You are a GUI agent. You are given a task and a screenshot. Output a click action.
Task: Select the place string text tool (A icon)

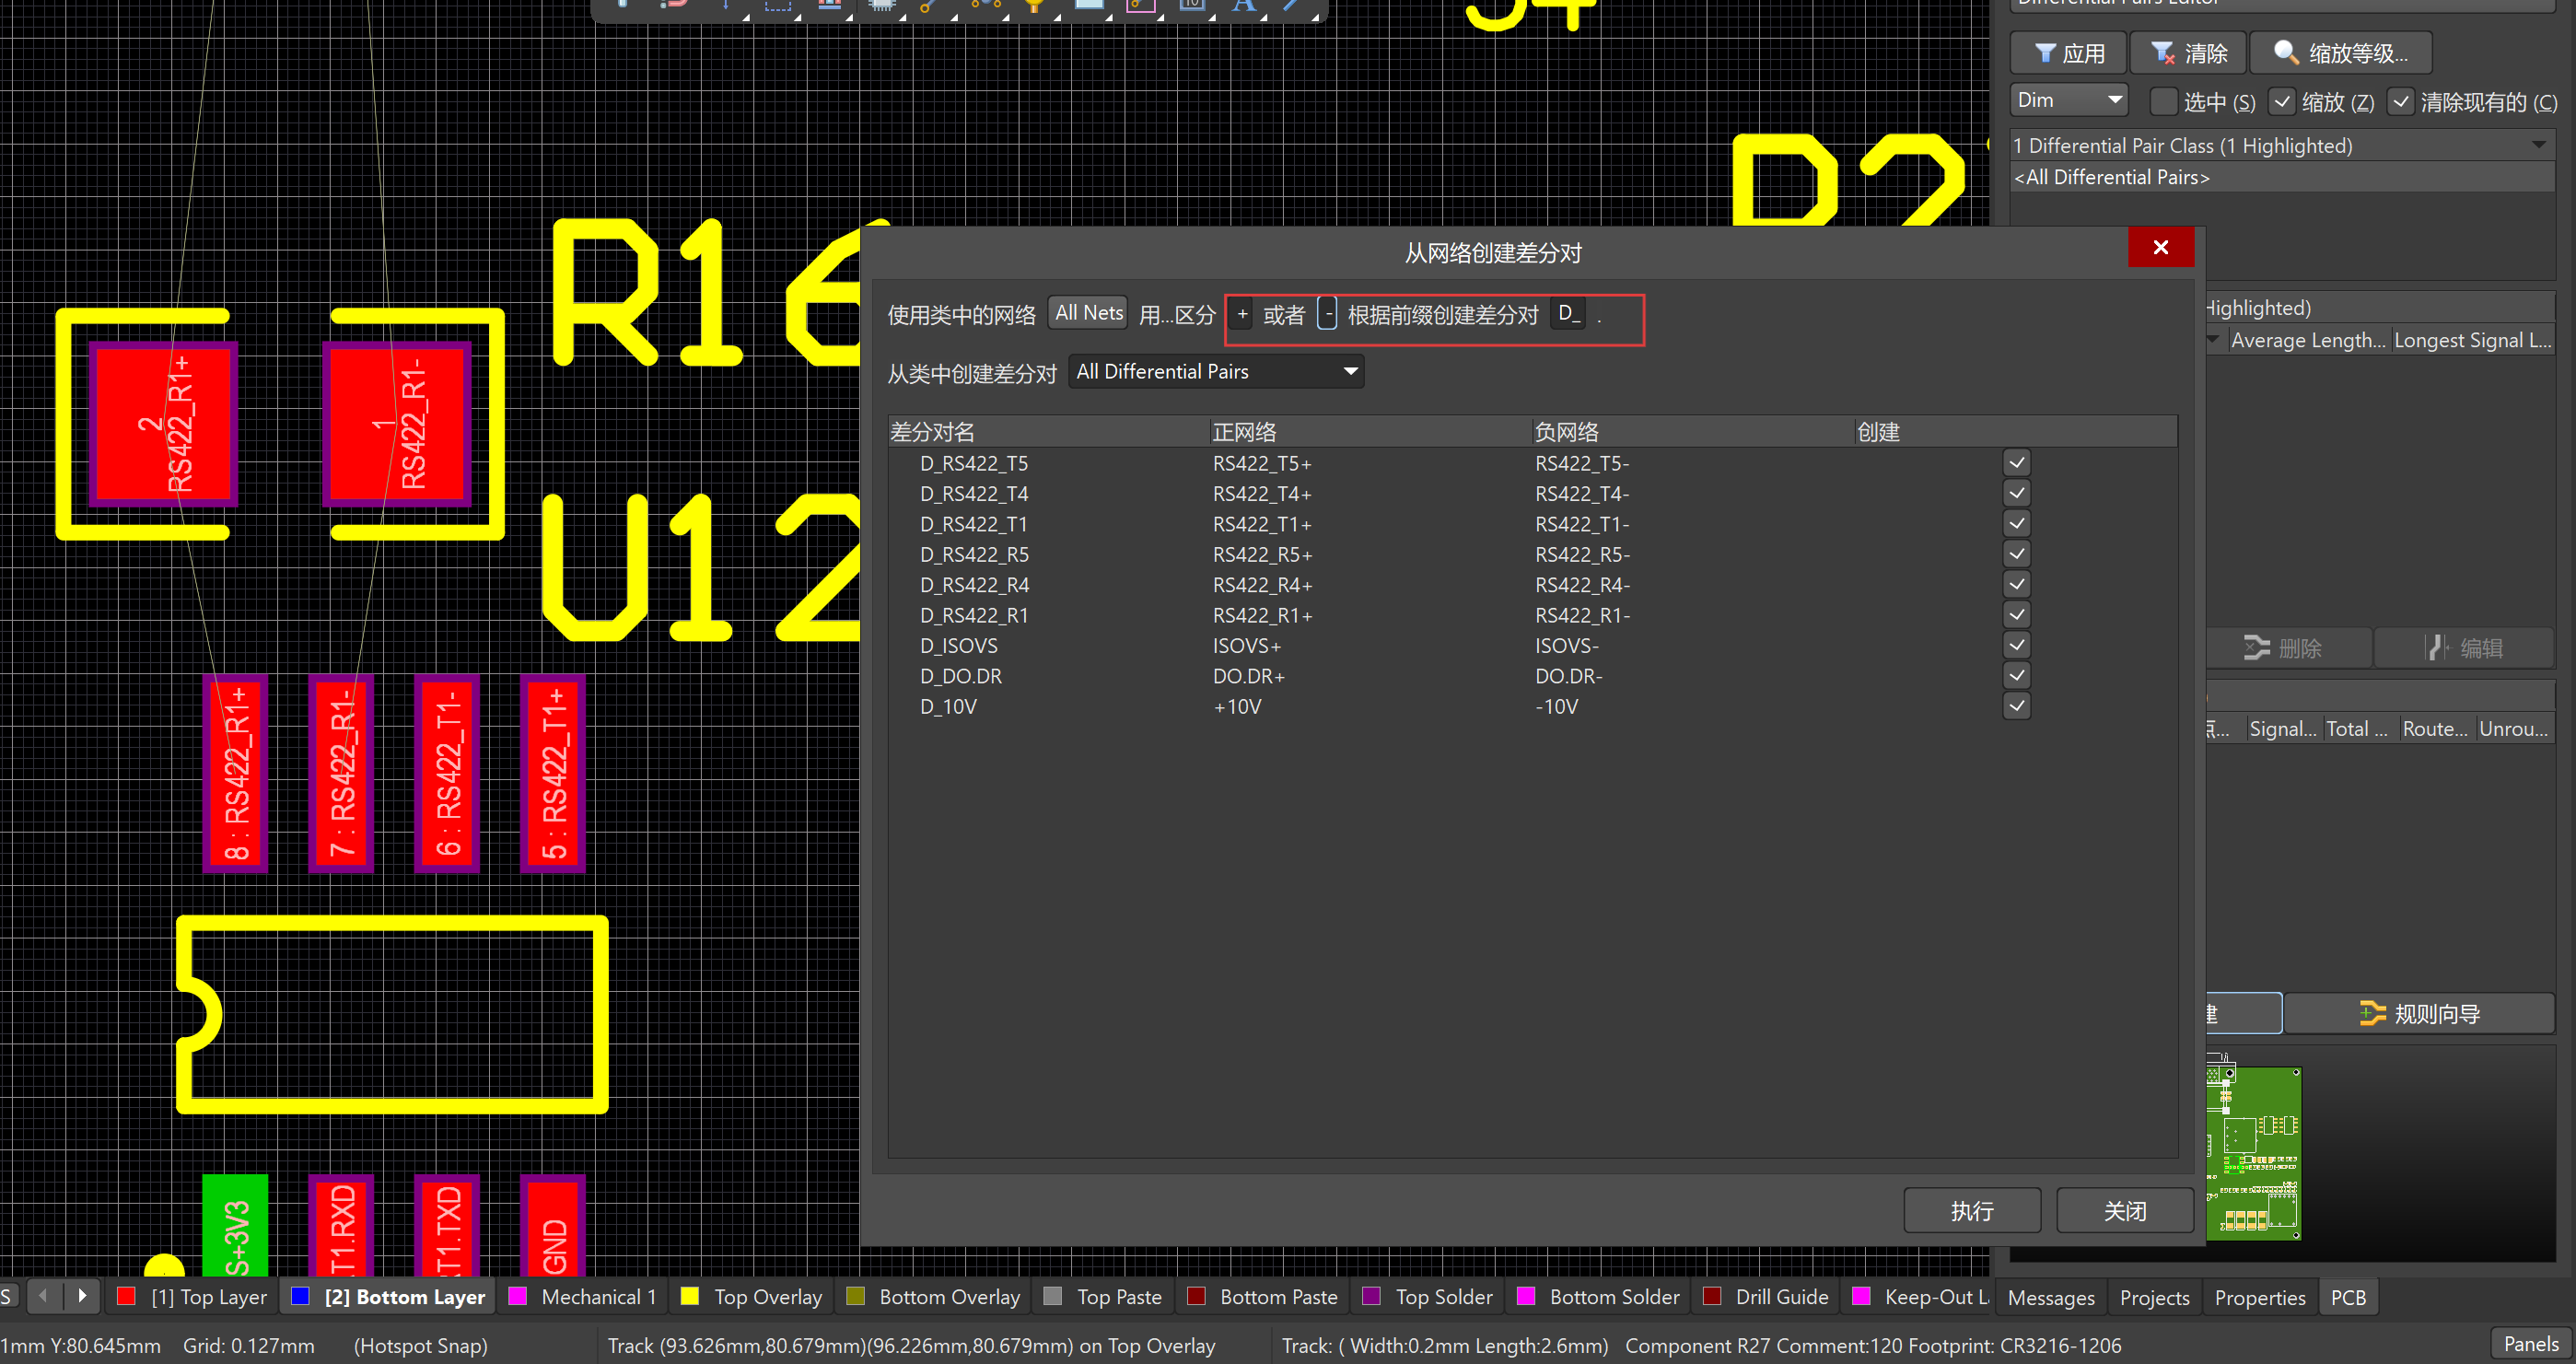point(1243,6)
